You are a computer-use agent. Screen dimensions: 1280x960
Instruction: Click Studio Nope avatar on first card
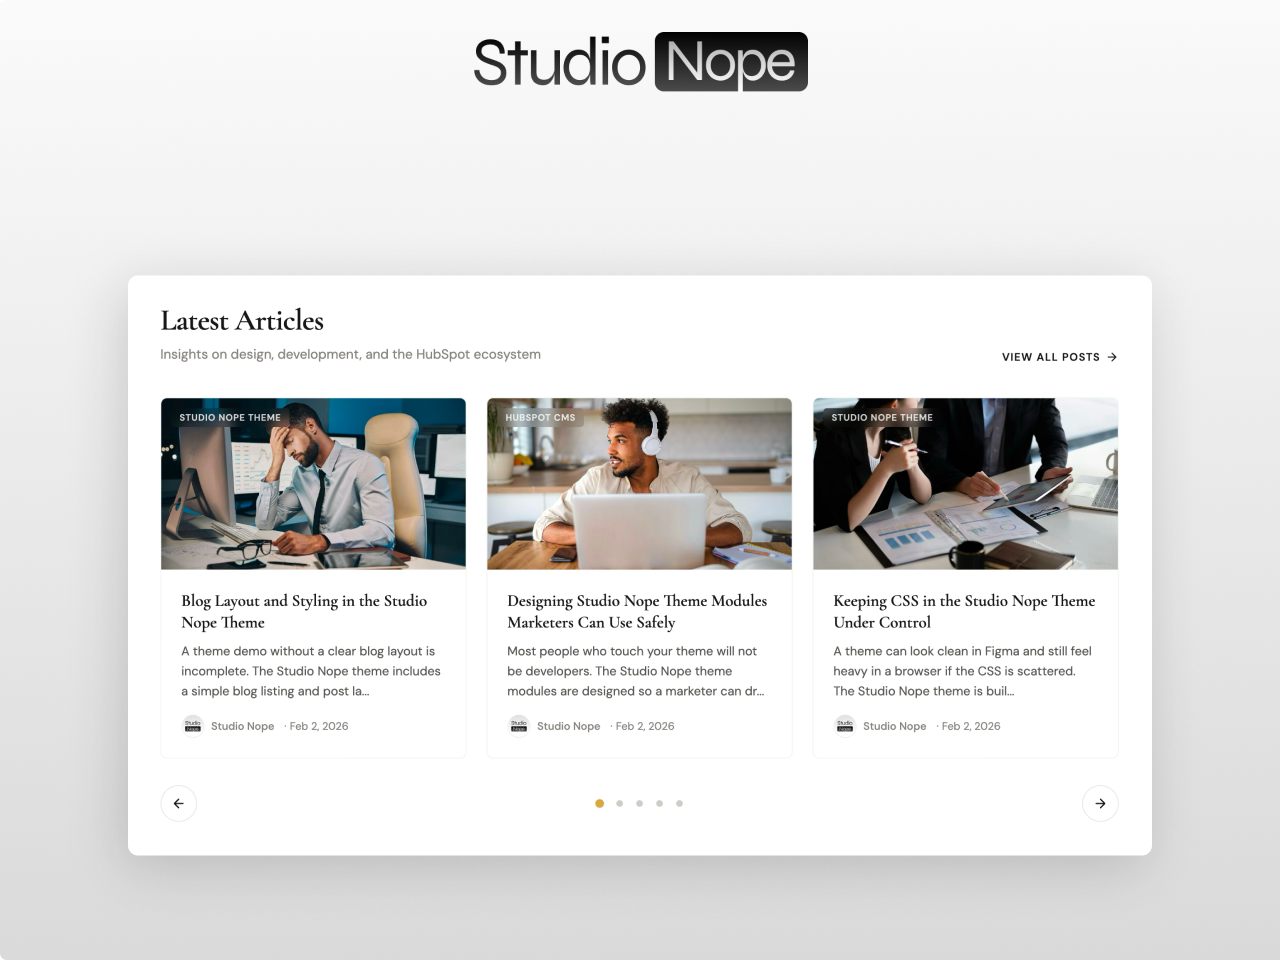[193, 725]
